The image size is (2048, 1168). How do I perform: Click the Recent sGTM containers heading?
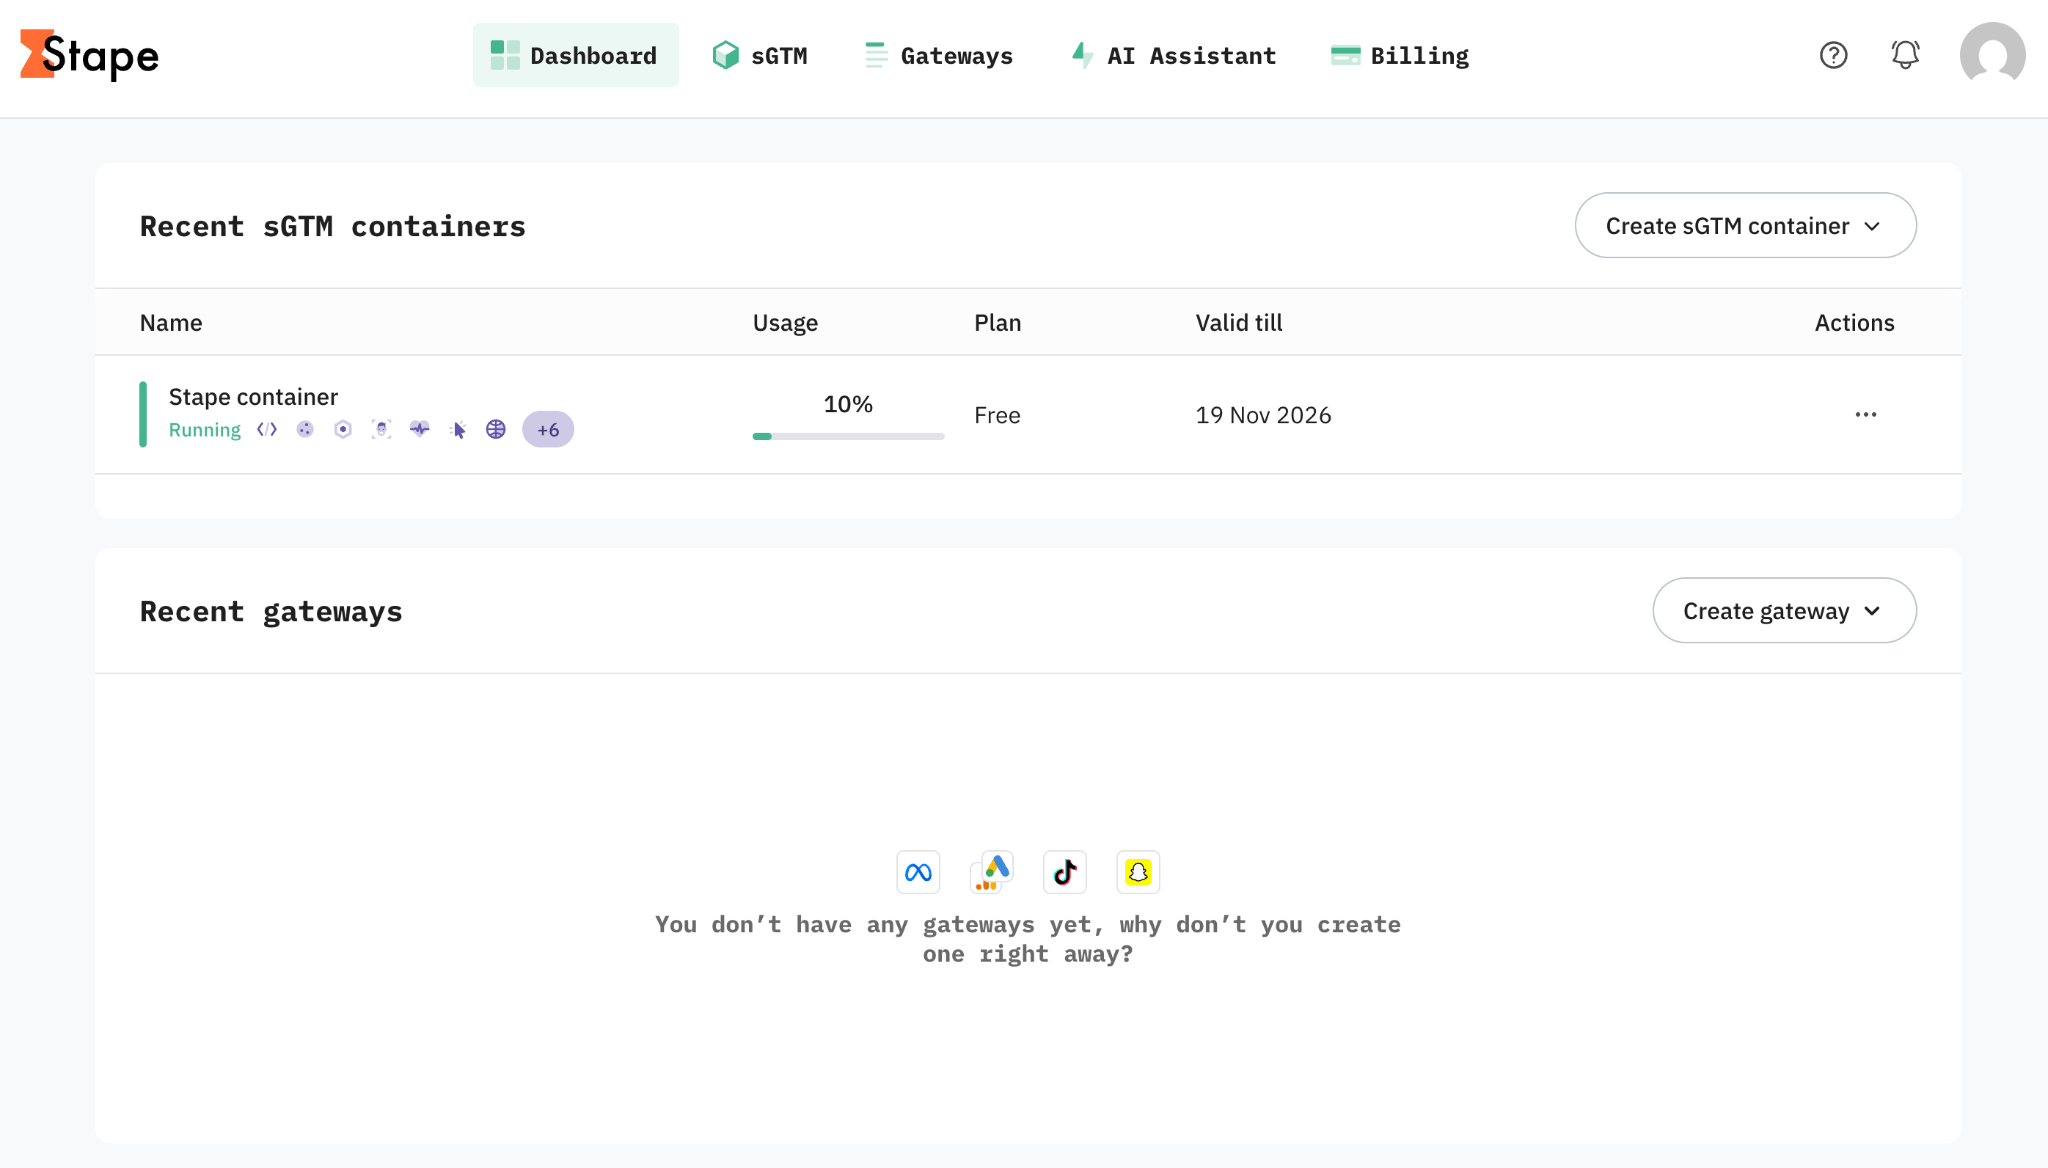click(x=333, y=226)
